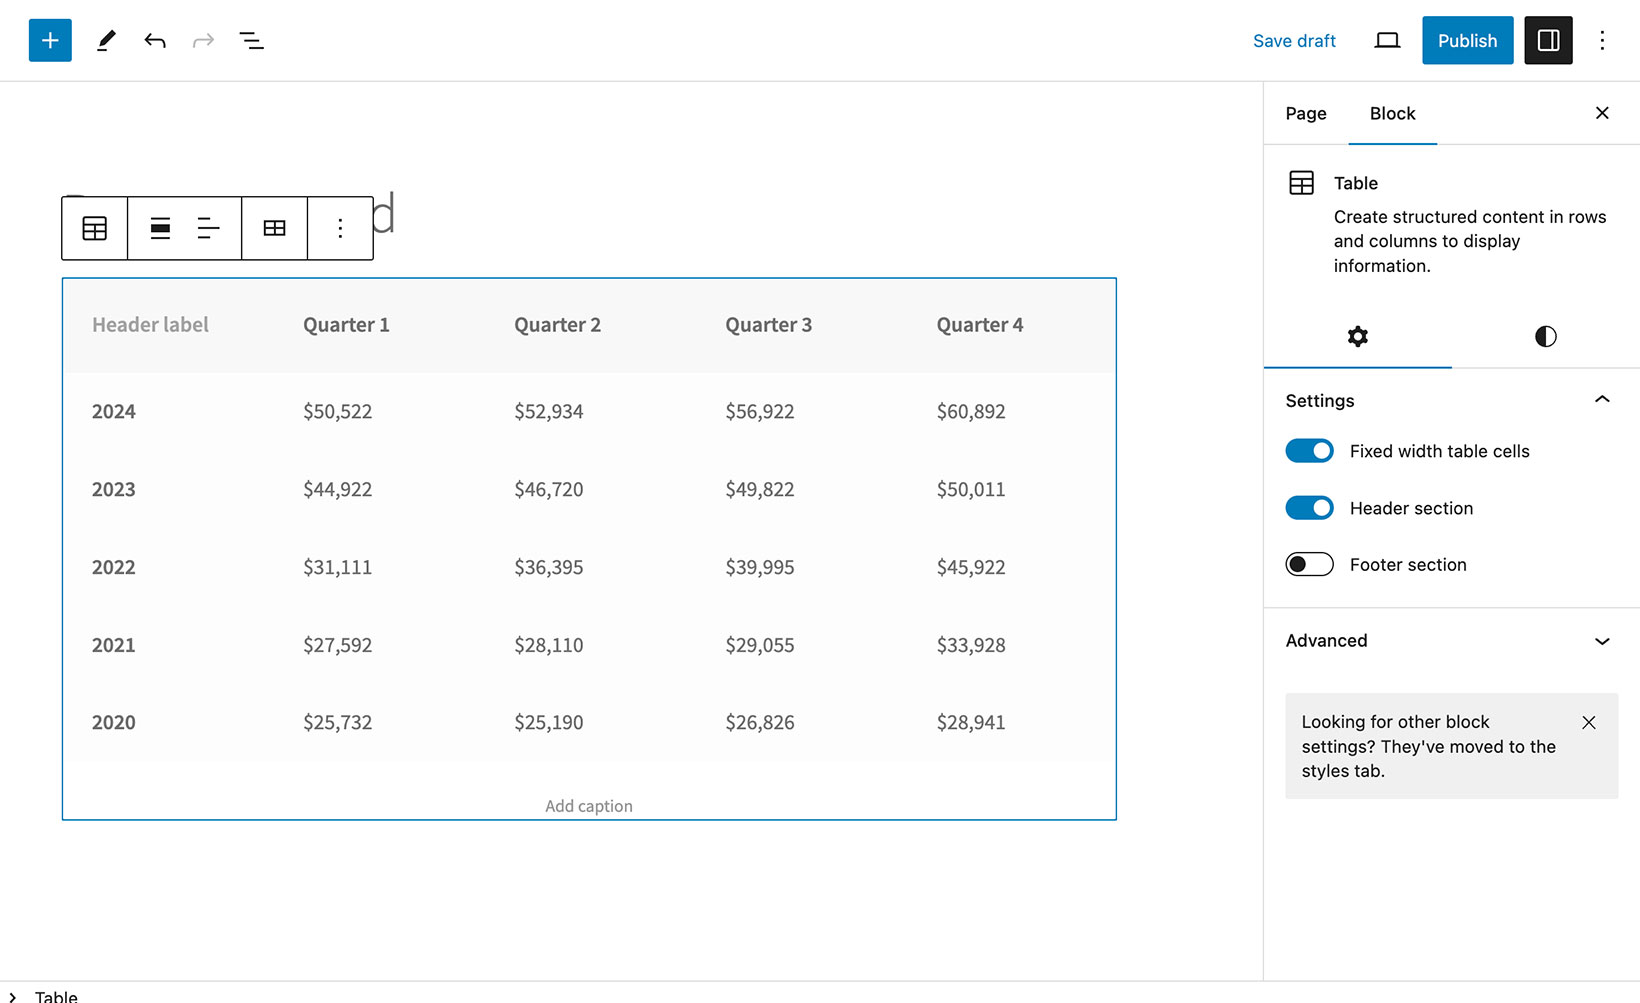Open the preview device icon
The height and width of the screenshot is (1003, 1640).
1387,41
